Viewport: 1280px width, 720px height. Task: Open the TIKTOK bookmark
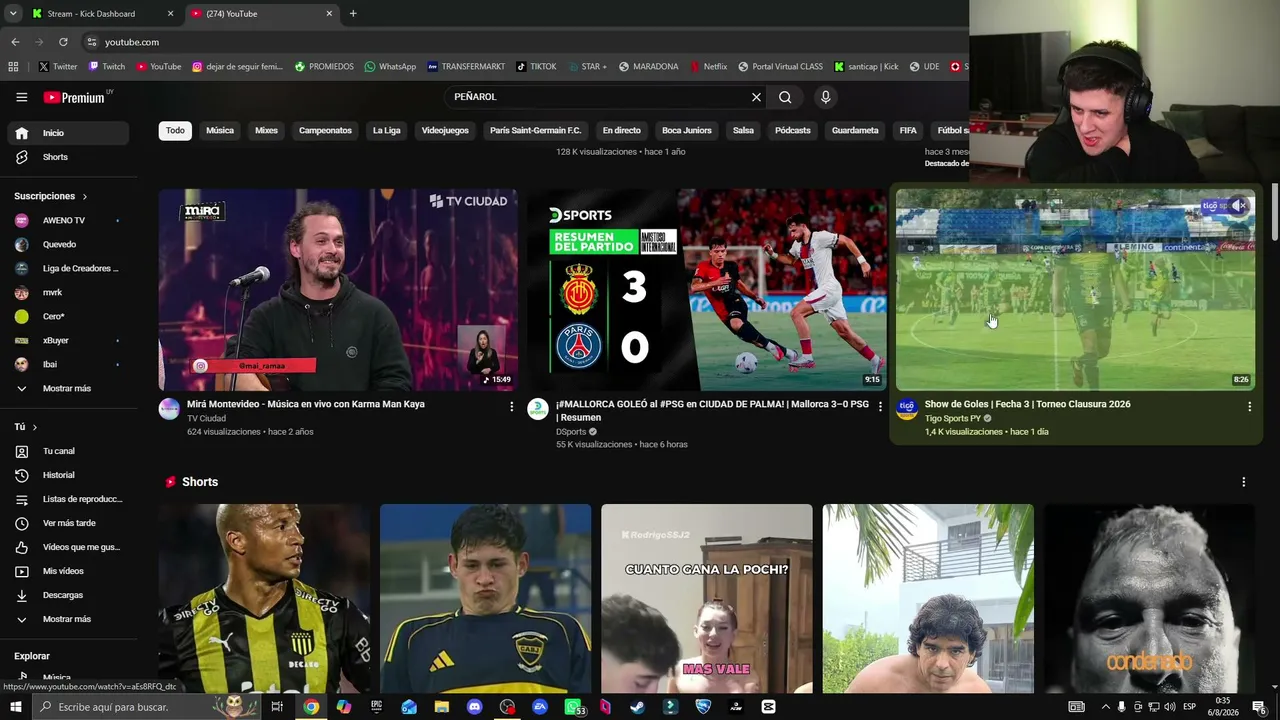click(x=536, y=67)
